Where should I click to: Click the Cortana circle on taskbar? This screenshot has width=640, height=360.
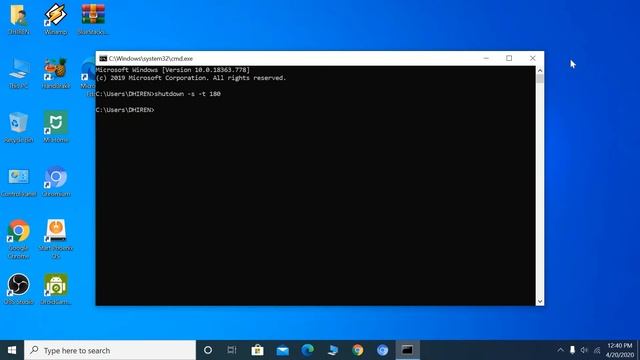tap(208, 350)
